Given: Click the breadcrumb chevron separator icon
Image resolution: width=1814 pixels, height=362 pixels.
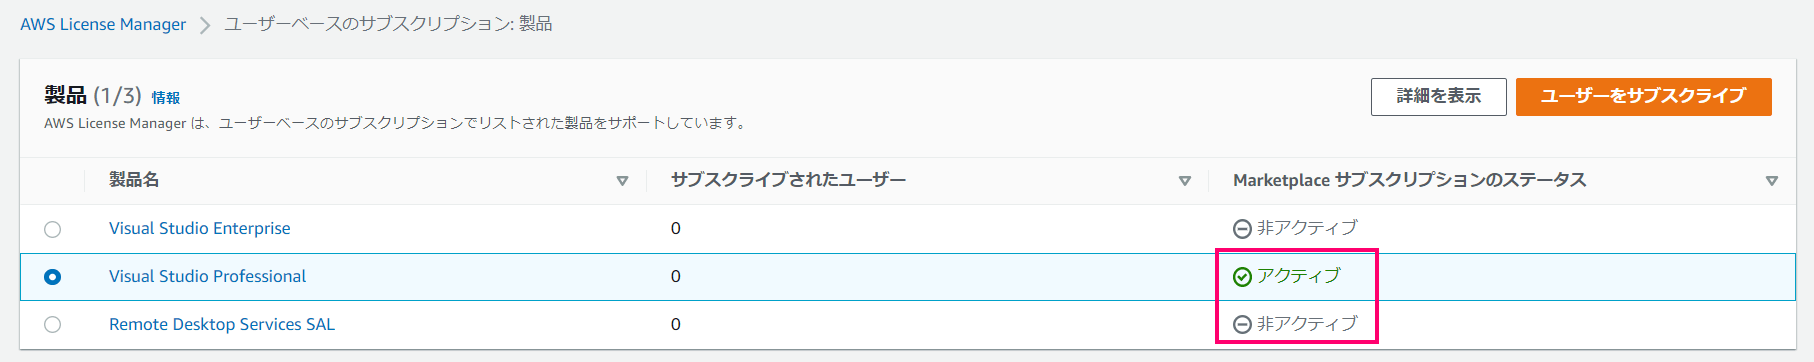Looking at the screenshot, I should 205,25.
